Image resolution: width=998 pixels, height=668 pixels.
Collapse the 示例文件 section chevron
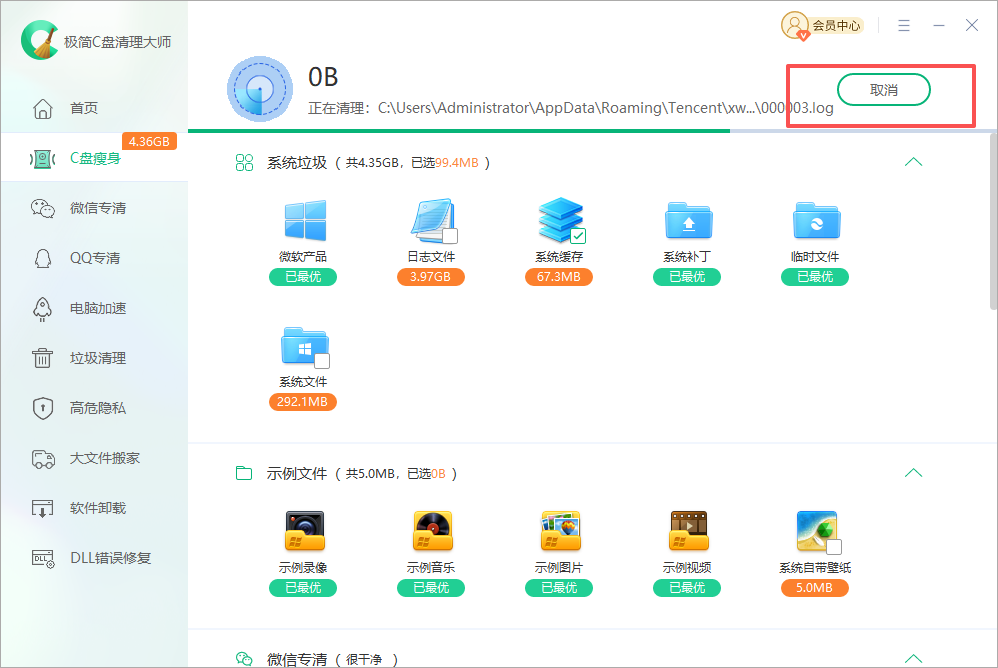(913, 472)
